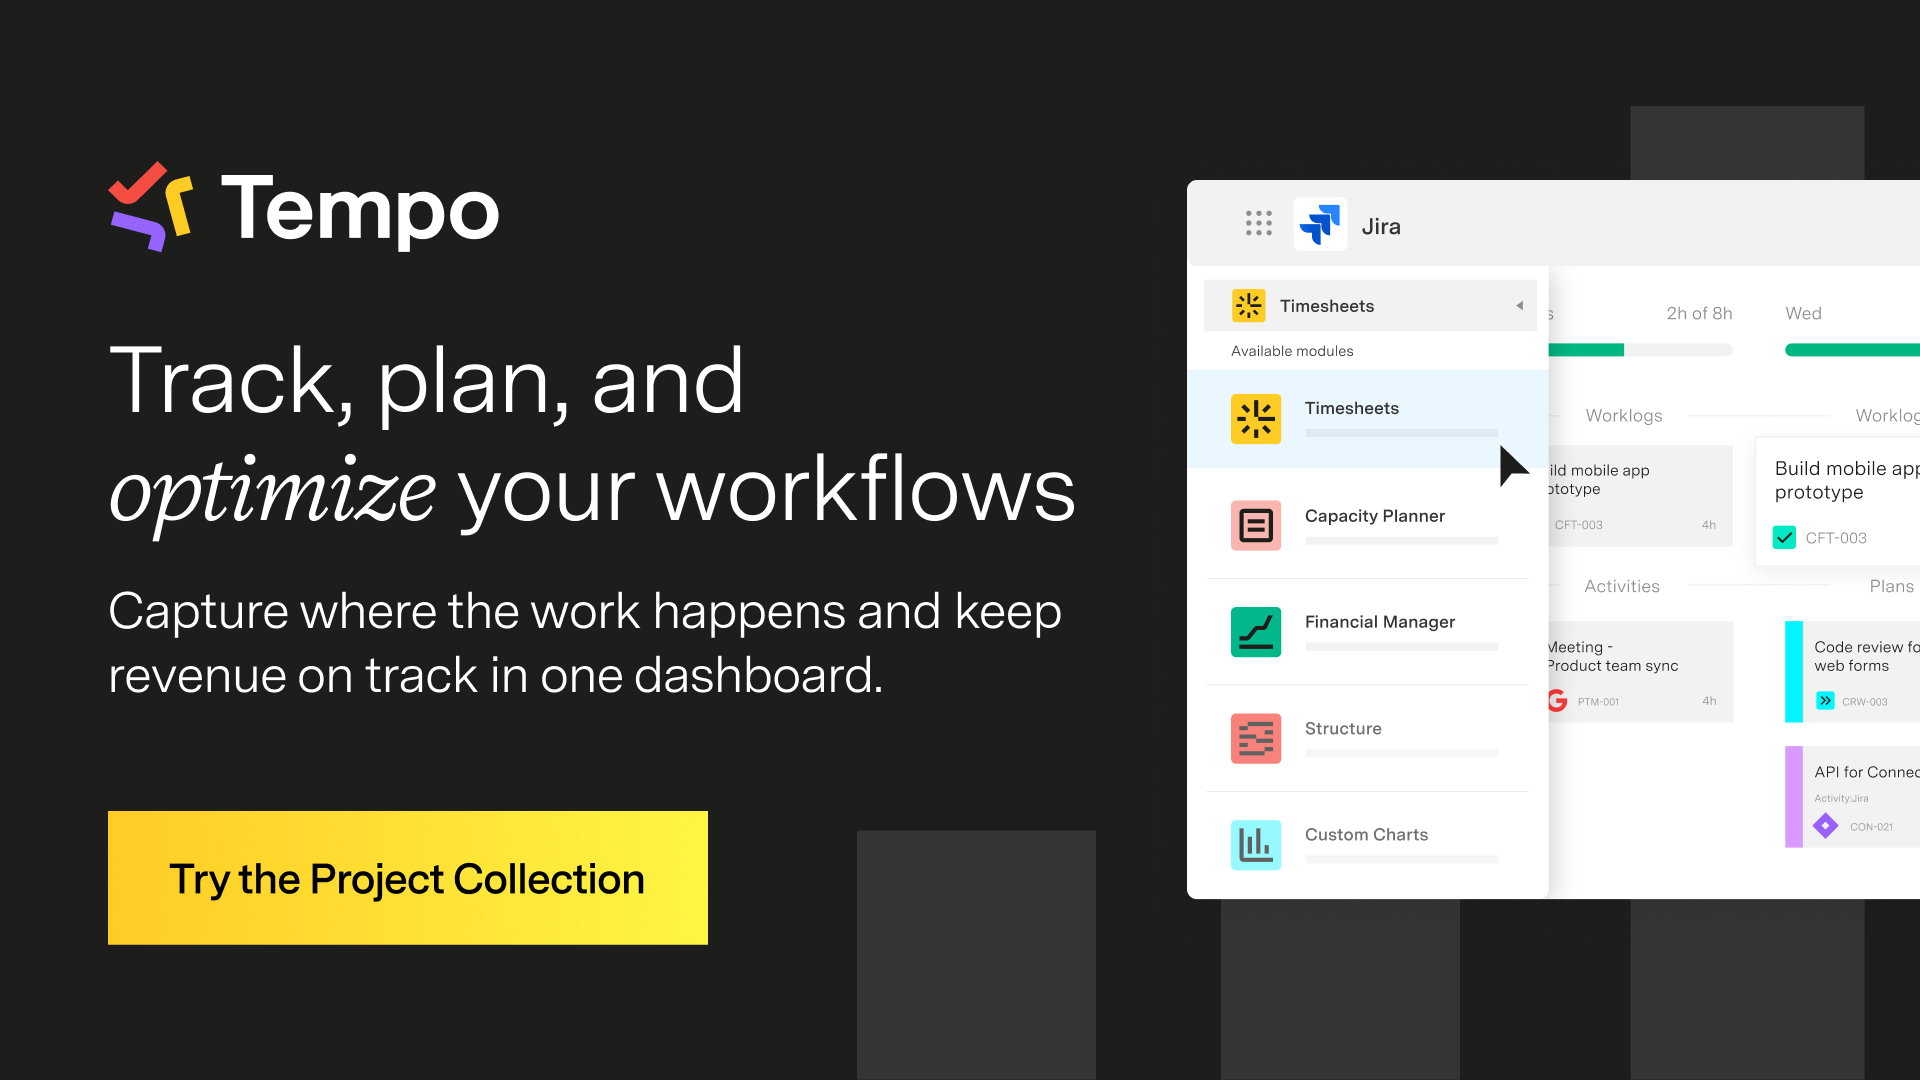The width and height of the screenshot is (1920, 1080).
Task: Open the Meeting - Product team sync card
Action: coord(1640,672)
